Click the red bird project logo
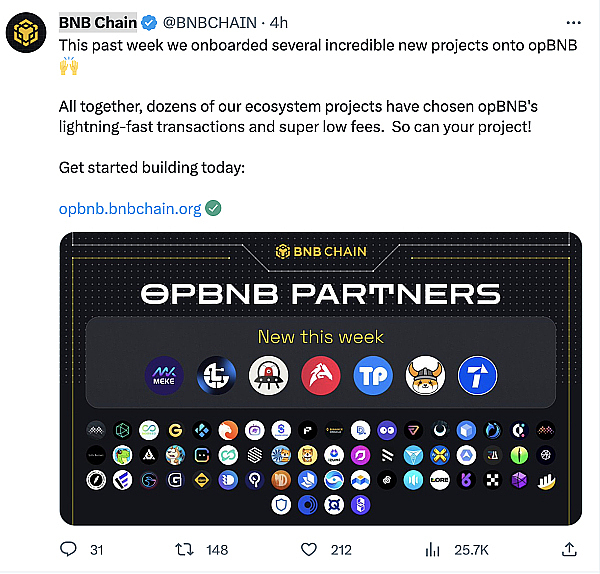The image size is (600, 574). [321, 375]
